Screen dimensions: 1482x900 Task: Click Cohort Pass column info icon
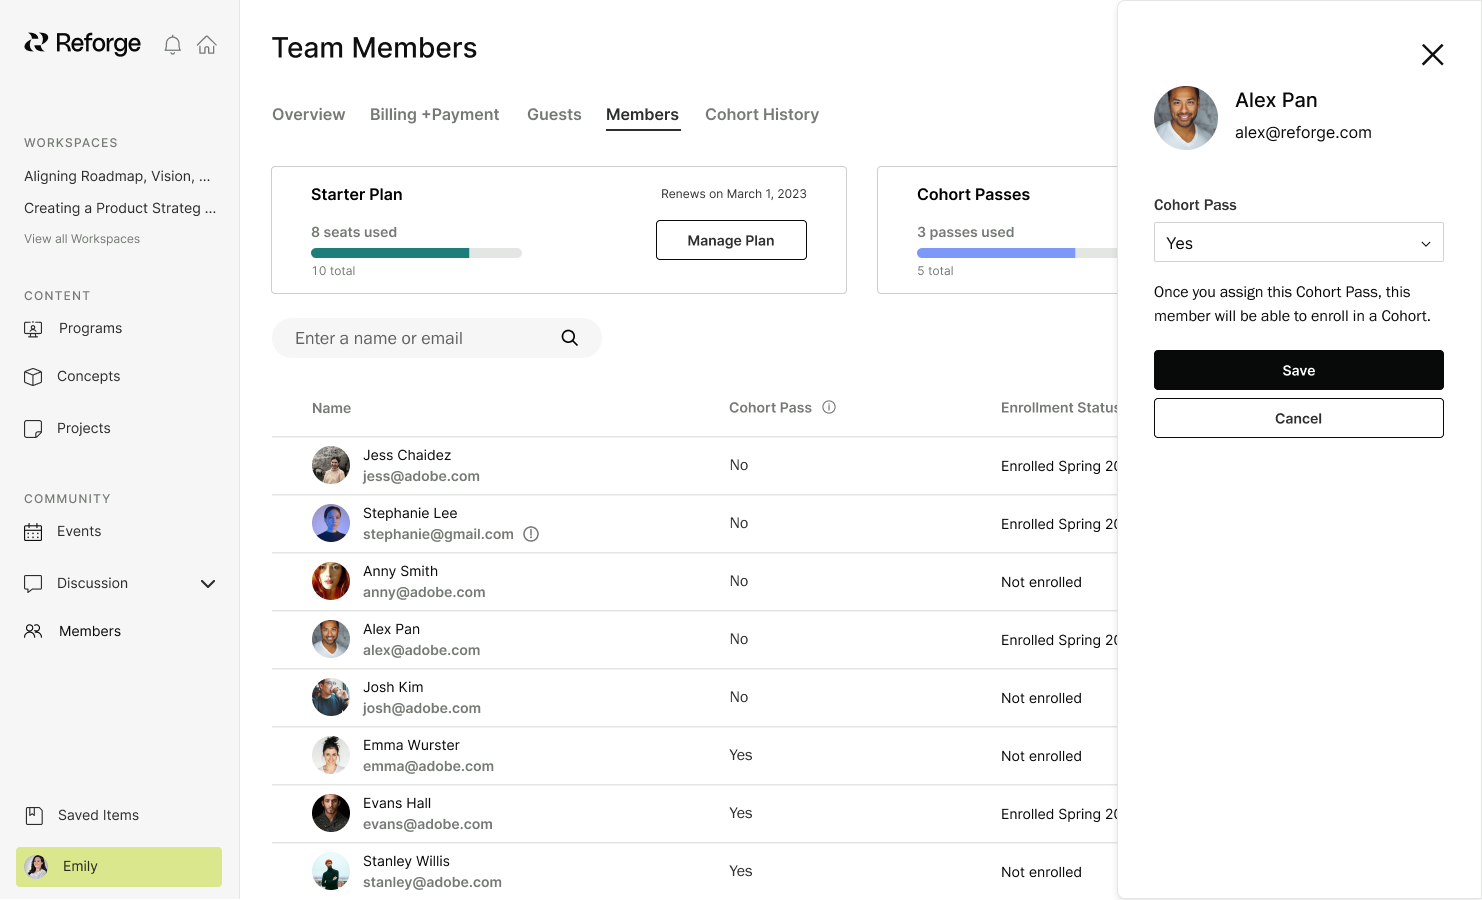829,407
